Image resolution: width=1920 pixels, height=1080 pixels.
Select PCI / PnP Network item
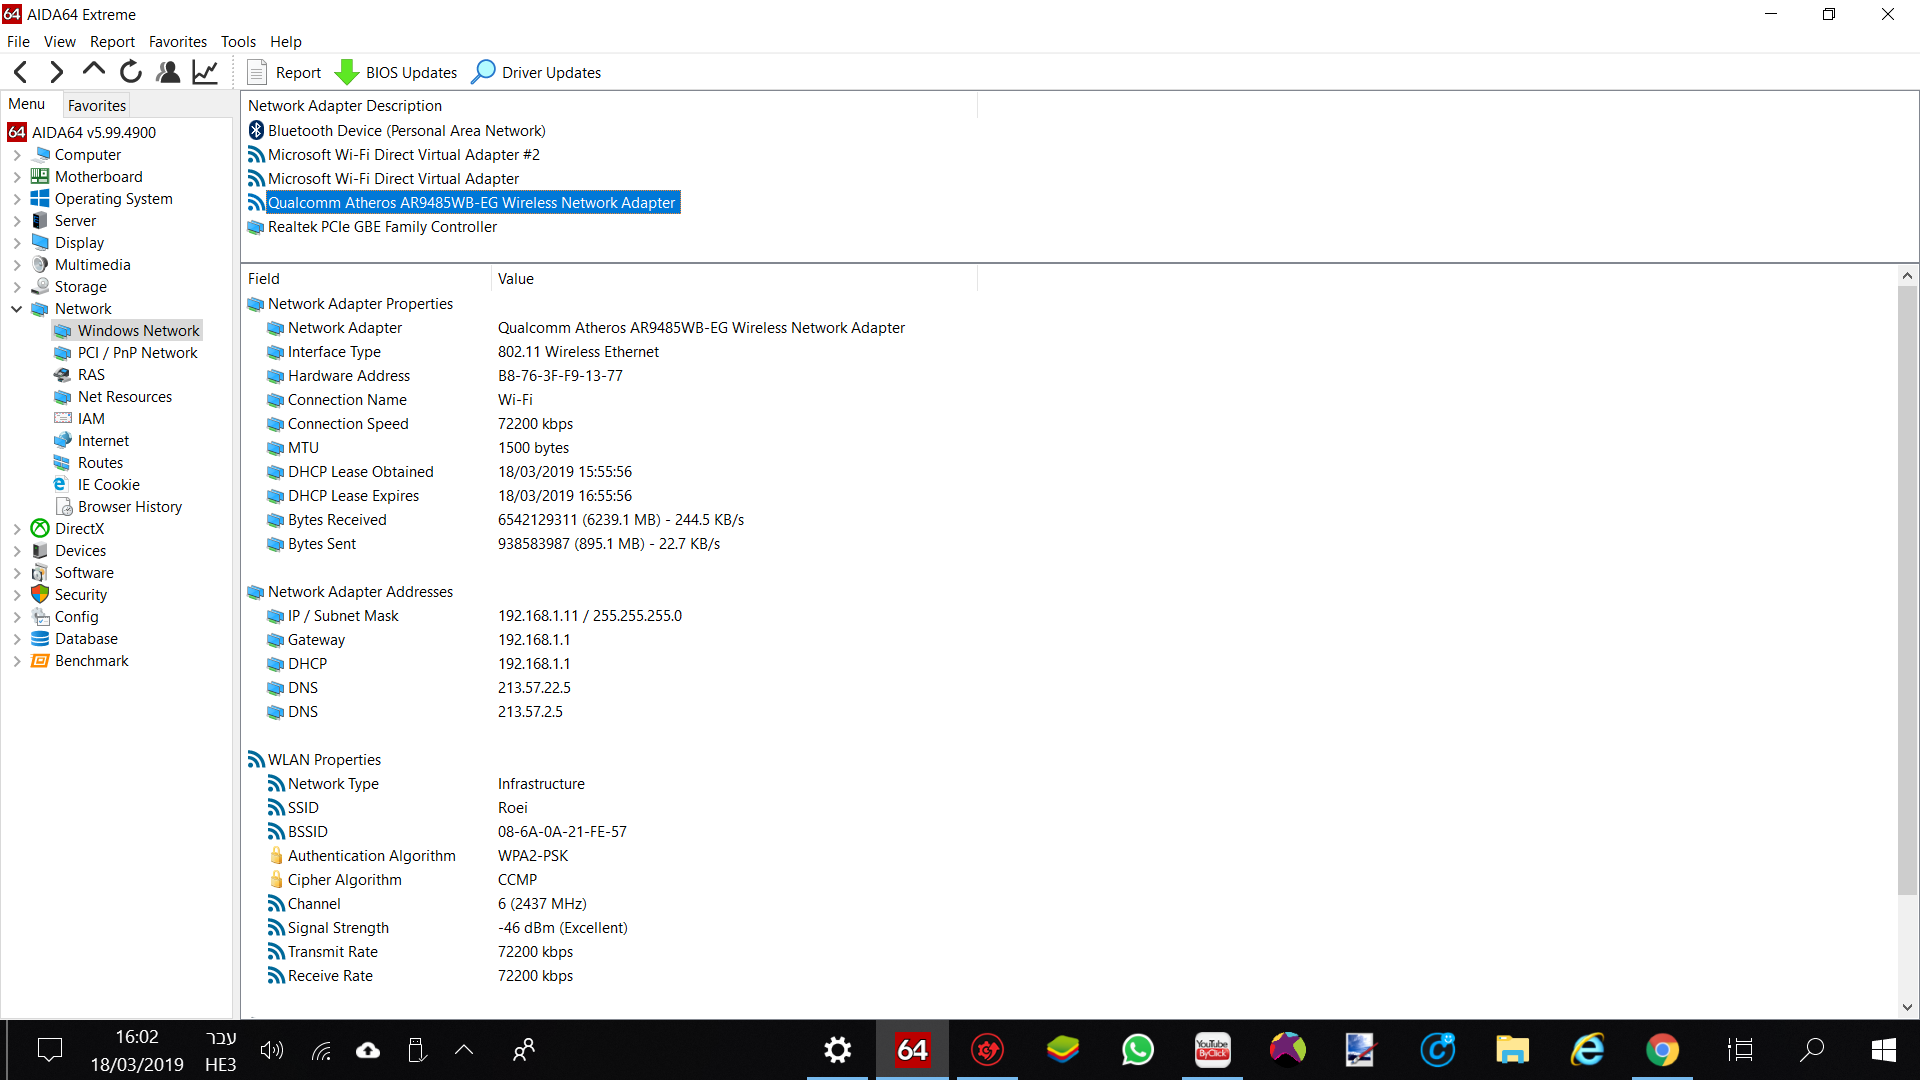(x=138, y=353)
